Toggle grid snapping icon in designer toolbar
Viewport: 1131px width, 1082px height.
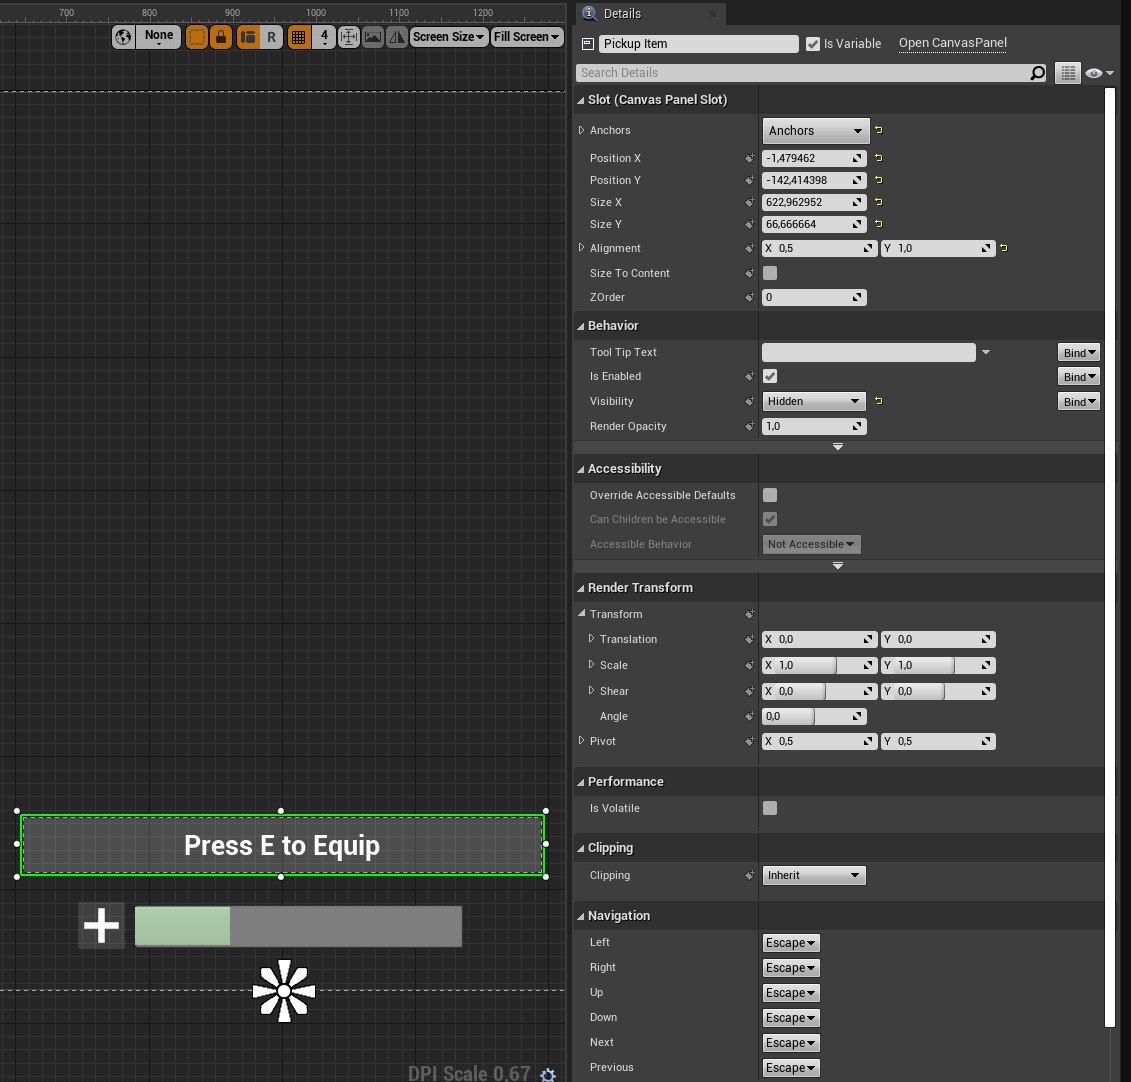click(x=299, y=37)
